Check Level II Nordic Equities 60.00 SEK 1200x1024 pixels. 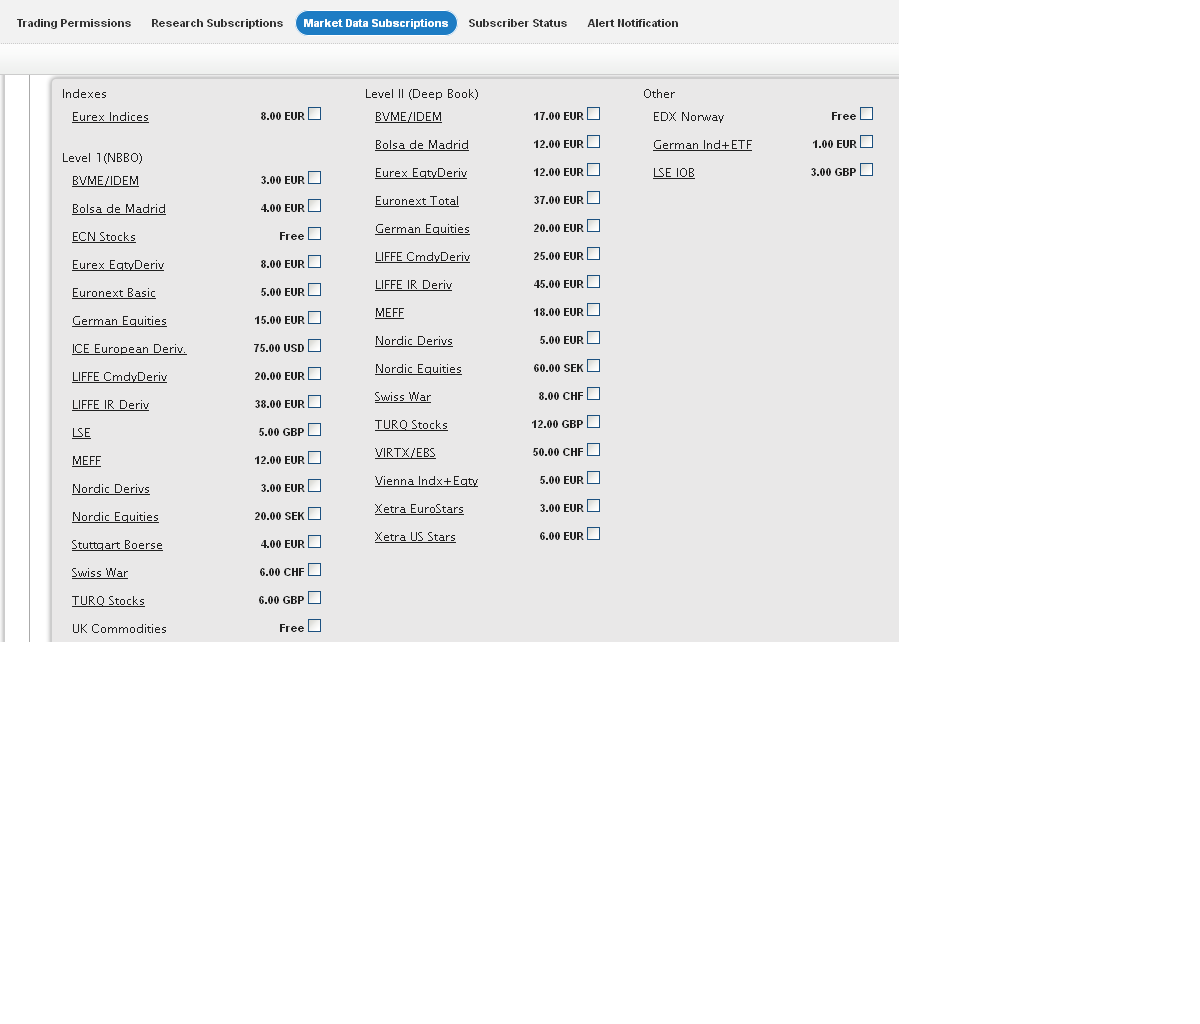[594, 366]
